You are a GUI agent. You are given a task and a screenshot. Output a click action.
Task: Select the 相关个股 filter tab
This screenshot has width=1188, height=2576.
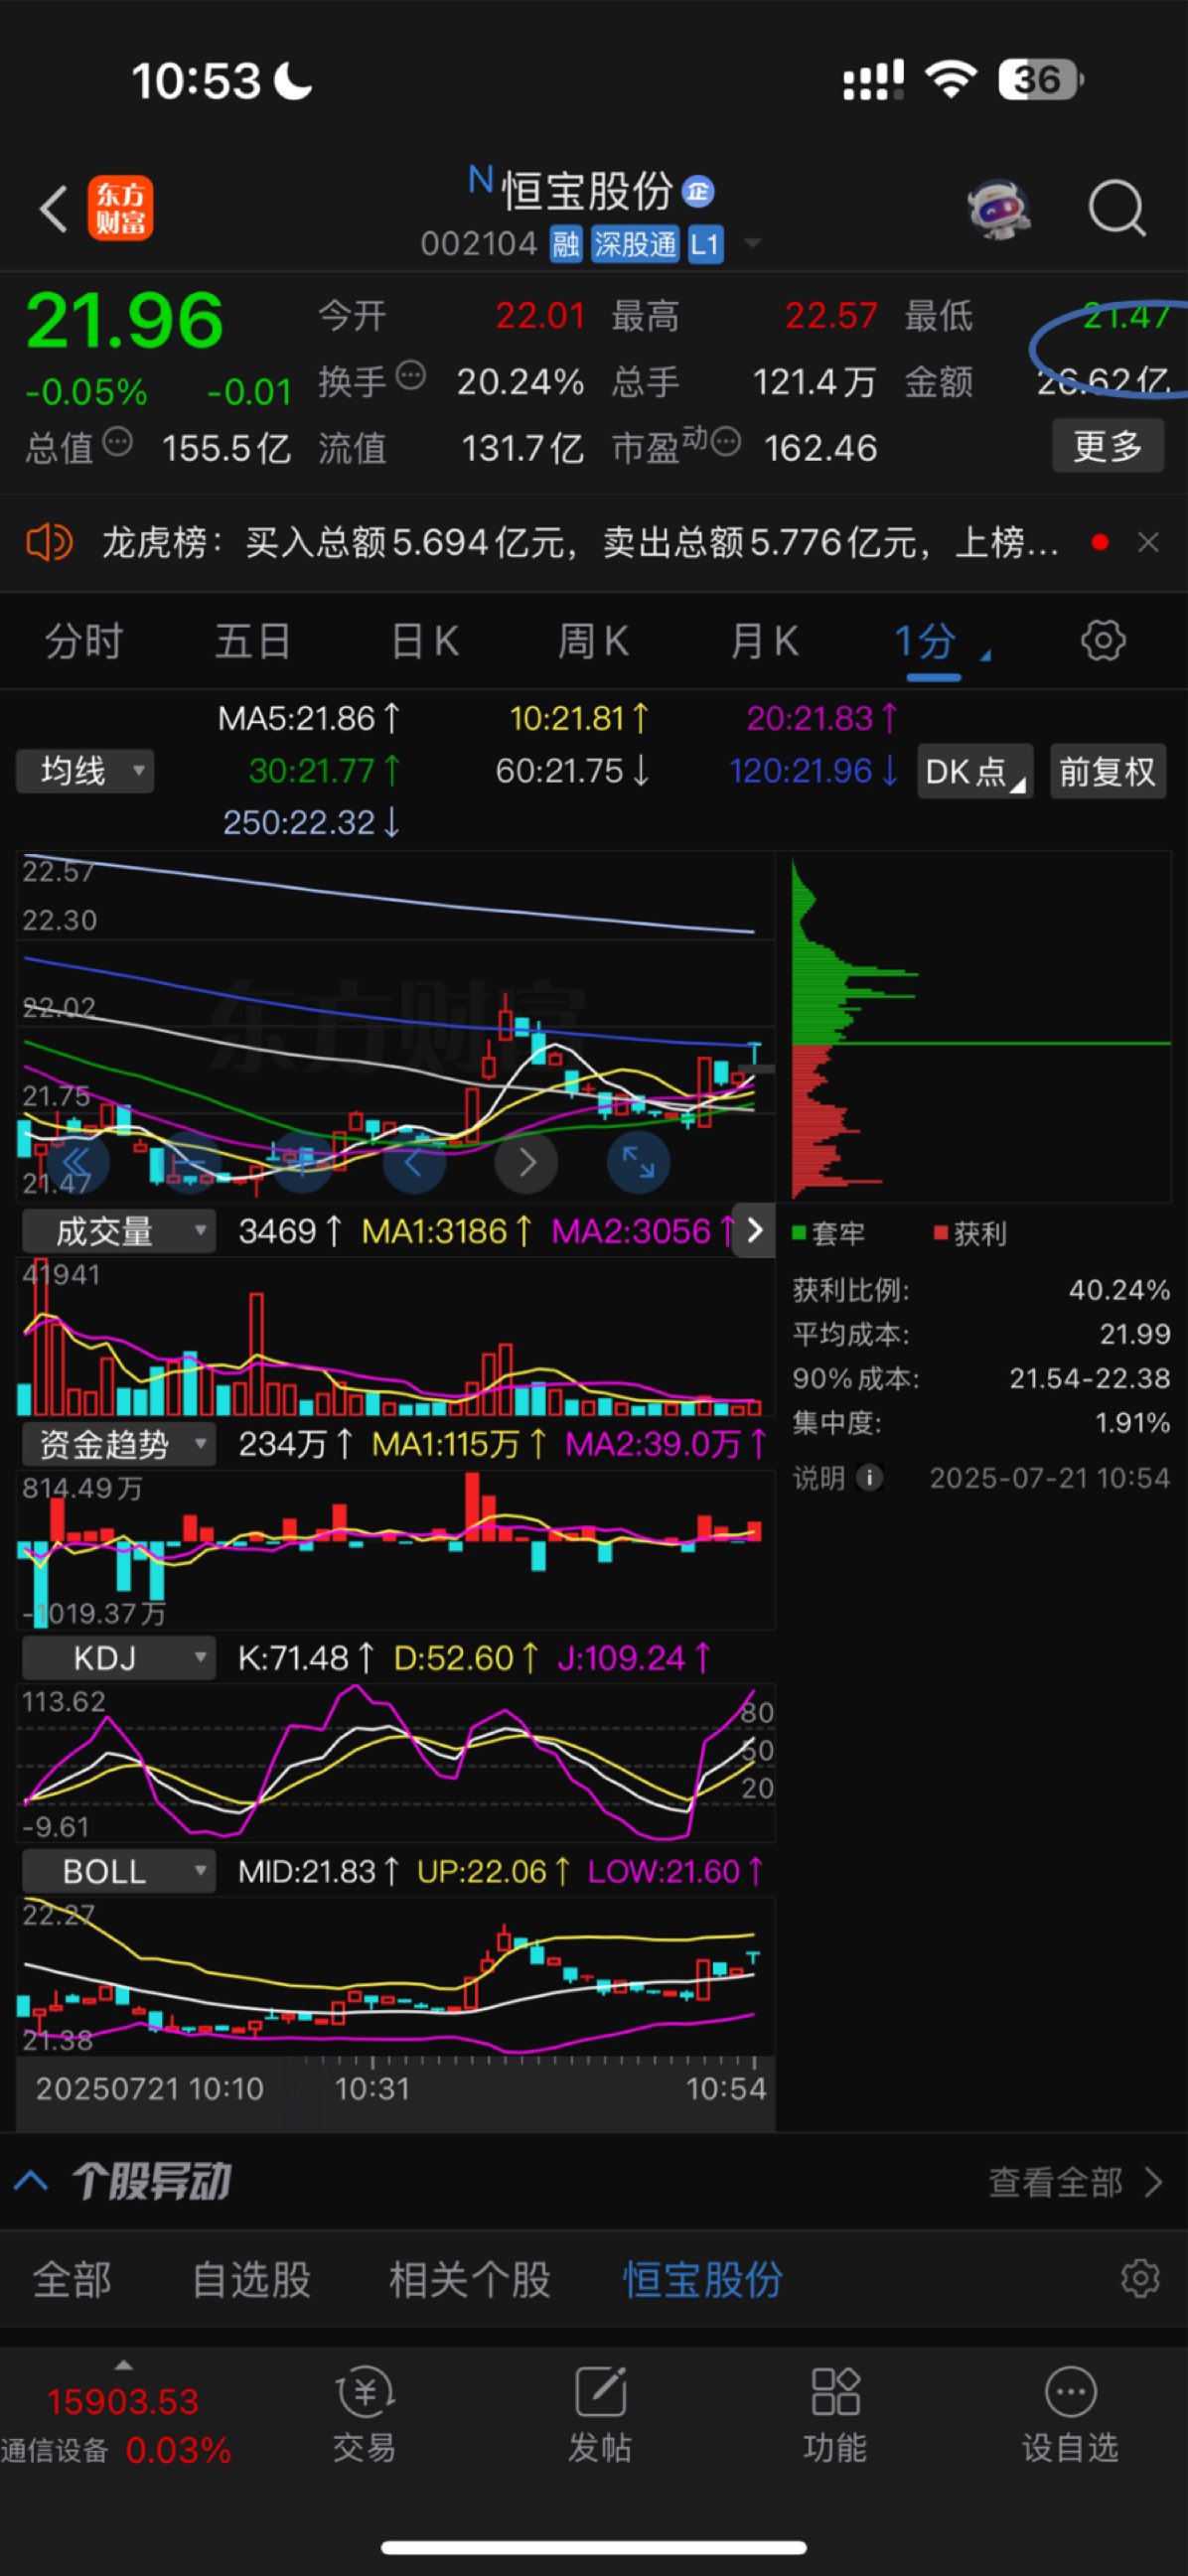click(x=470, y=2280)
